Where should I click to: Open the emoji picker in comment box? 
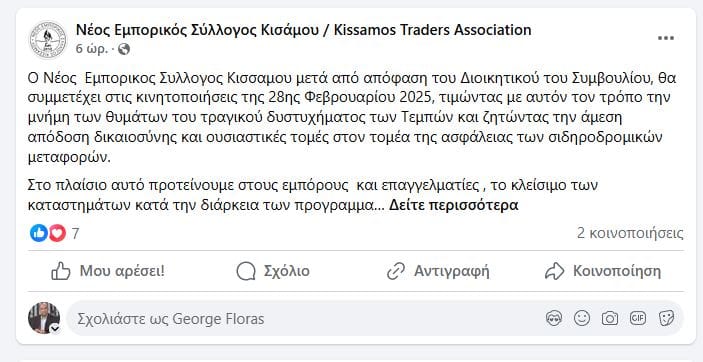coord(582,318)
